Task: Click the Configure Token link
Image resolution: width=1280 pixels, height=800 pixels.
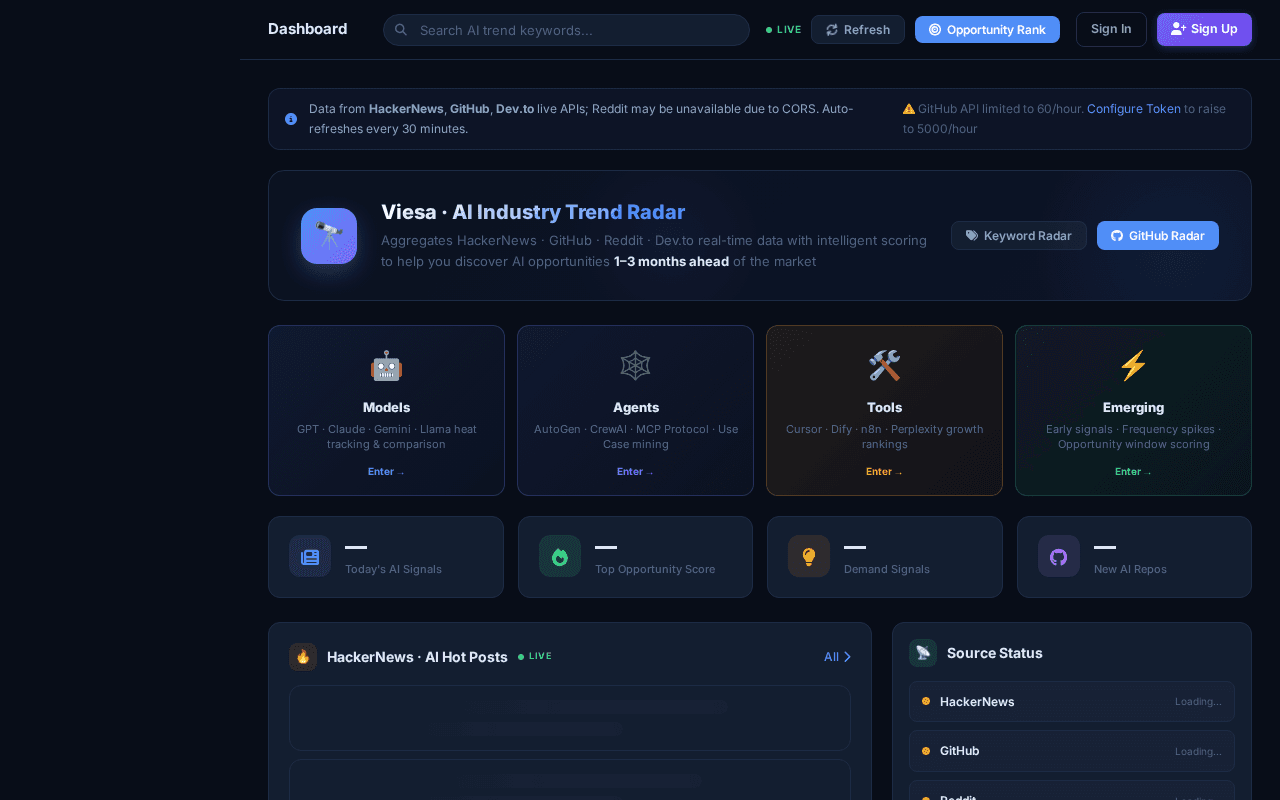Action: [1134, 109]
